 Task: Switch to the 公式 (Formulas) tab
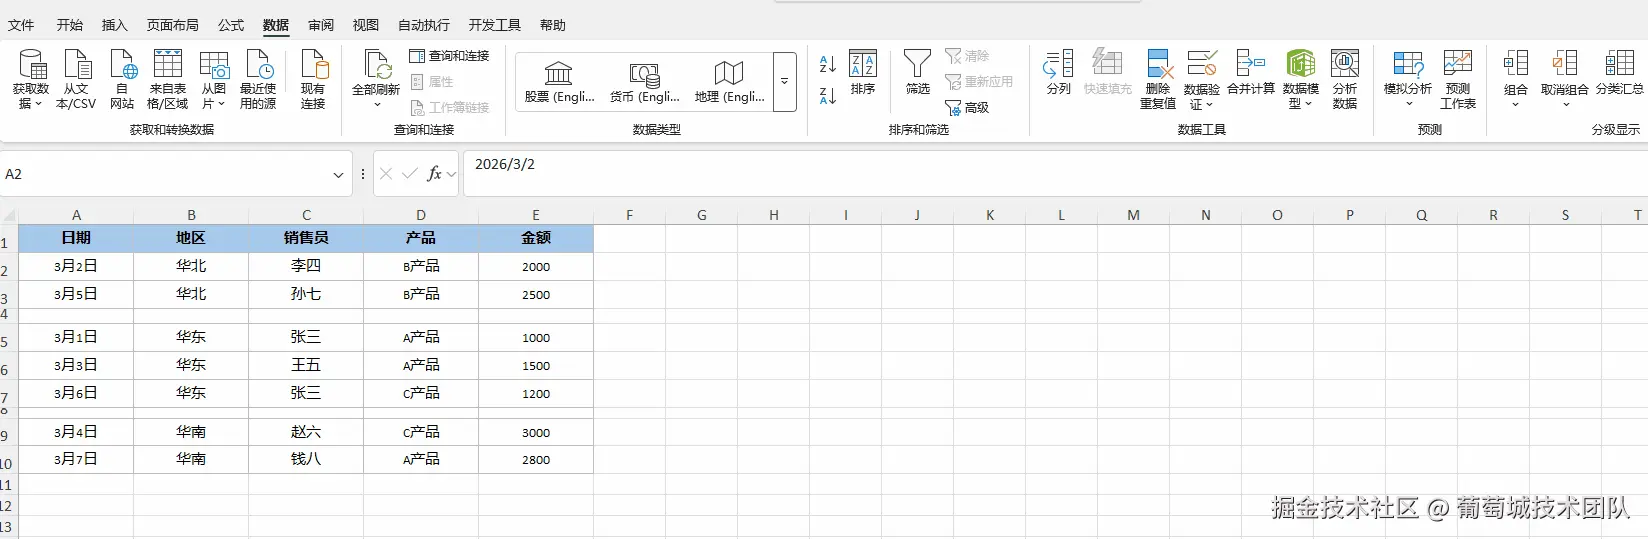point(231,25)
